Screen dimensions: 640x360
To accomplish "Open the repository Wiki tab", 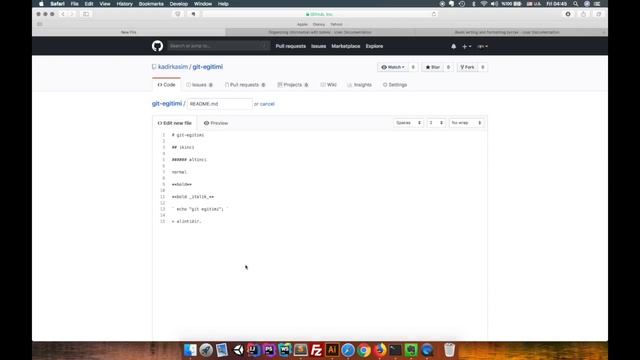I will [x=329, y=85].
